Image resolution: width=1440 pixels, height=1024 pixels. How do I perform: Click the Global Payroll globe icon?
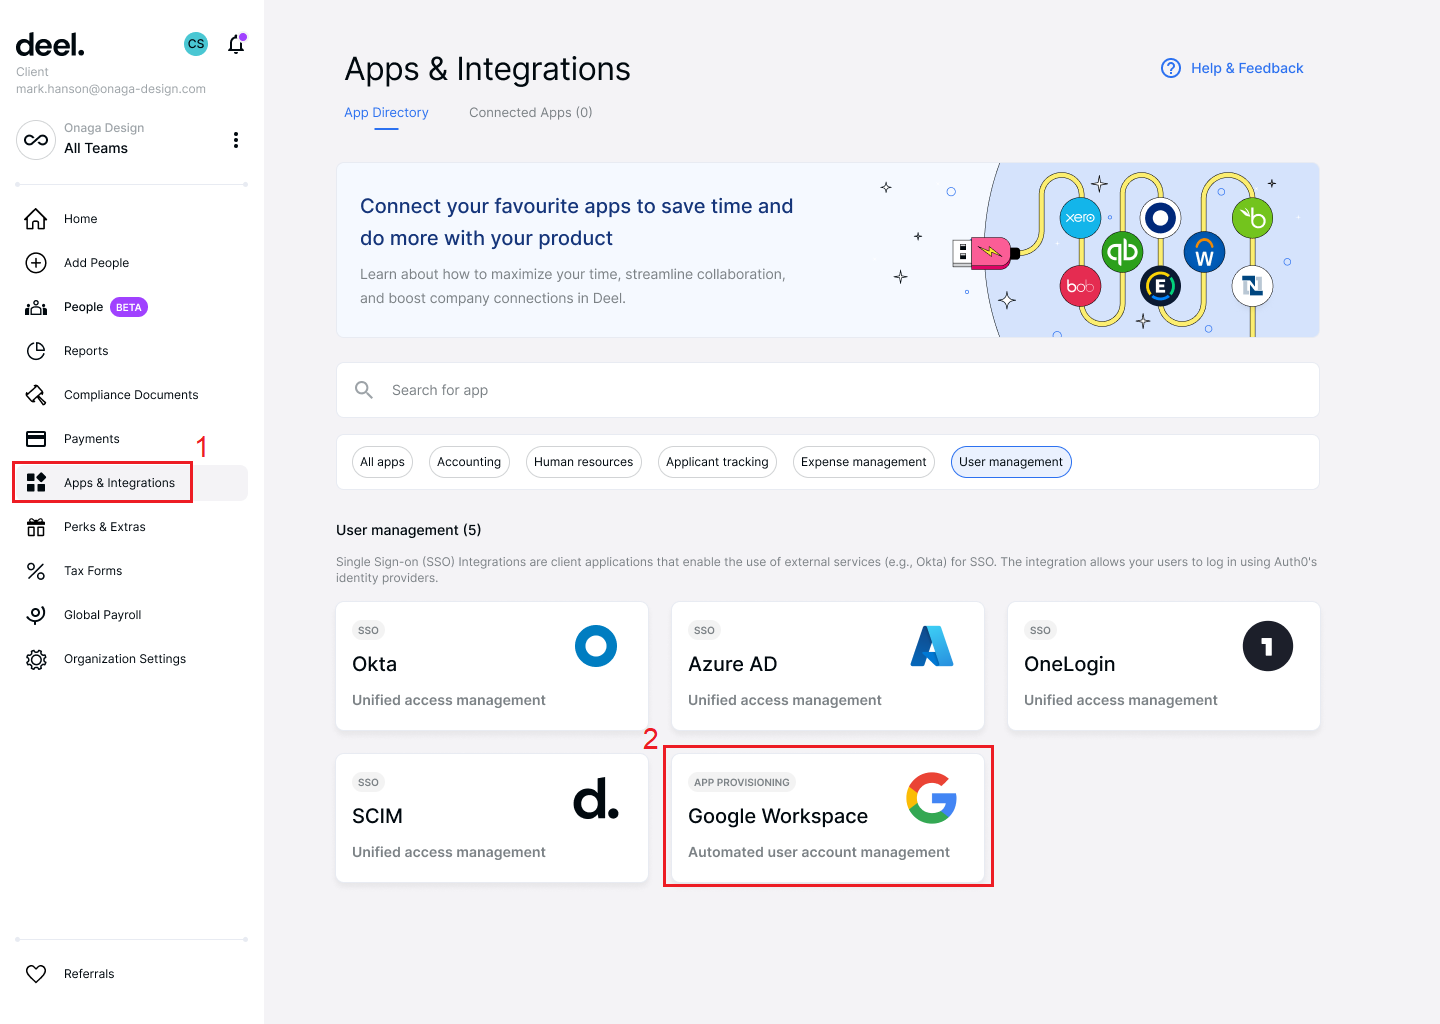[36, 615]
